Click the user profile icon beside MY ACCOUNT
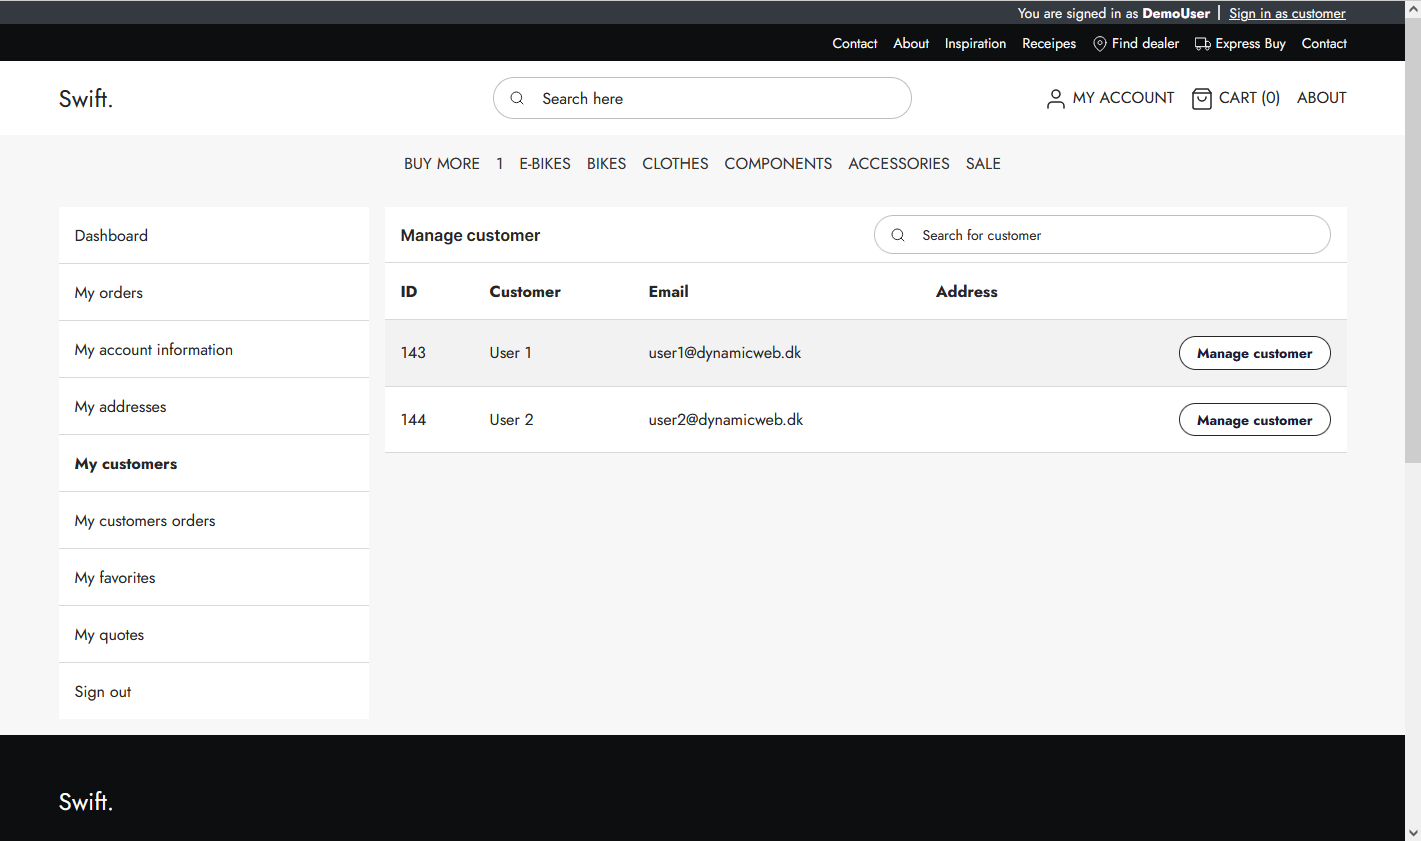Image resolution: width=1421 pixels, height=841 pixels. 1055,98
